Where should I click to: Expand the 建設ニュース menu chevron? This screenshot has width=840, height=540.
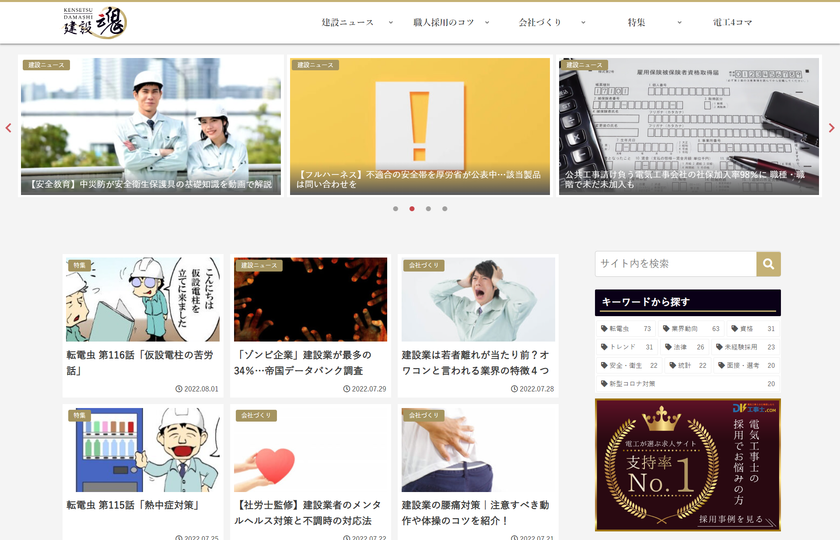[391, 22]
